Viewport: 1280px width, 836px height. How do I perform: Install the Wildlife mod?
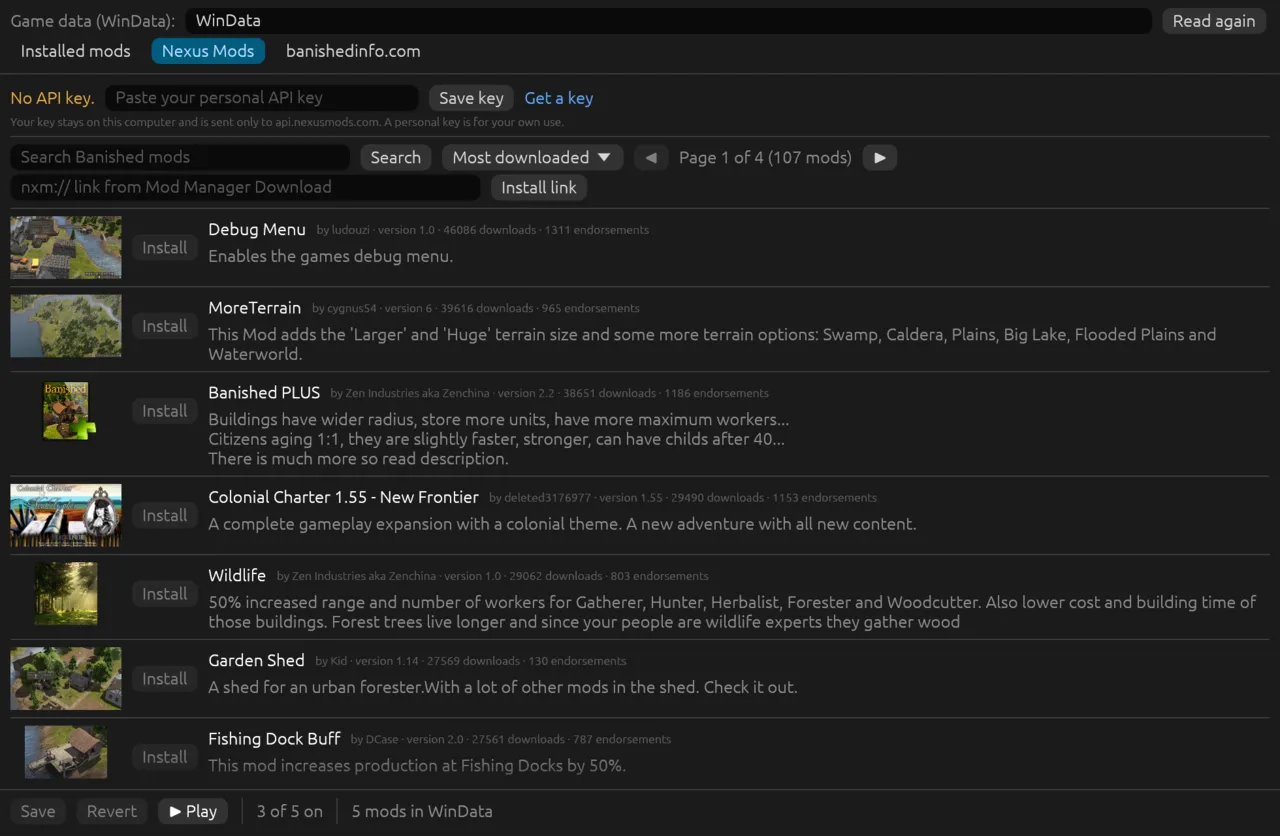point(165,594)
